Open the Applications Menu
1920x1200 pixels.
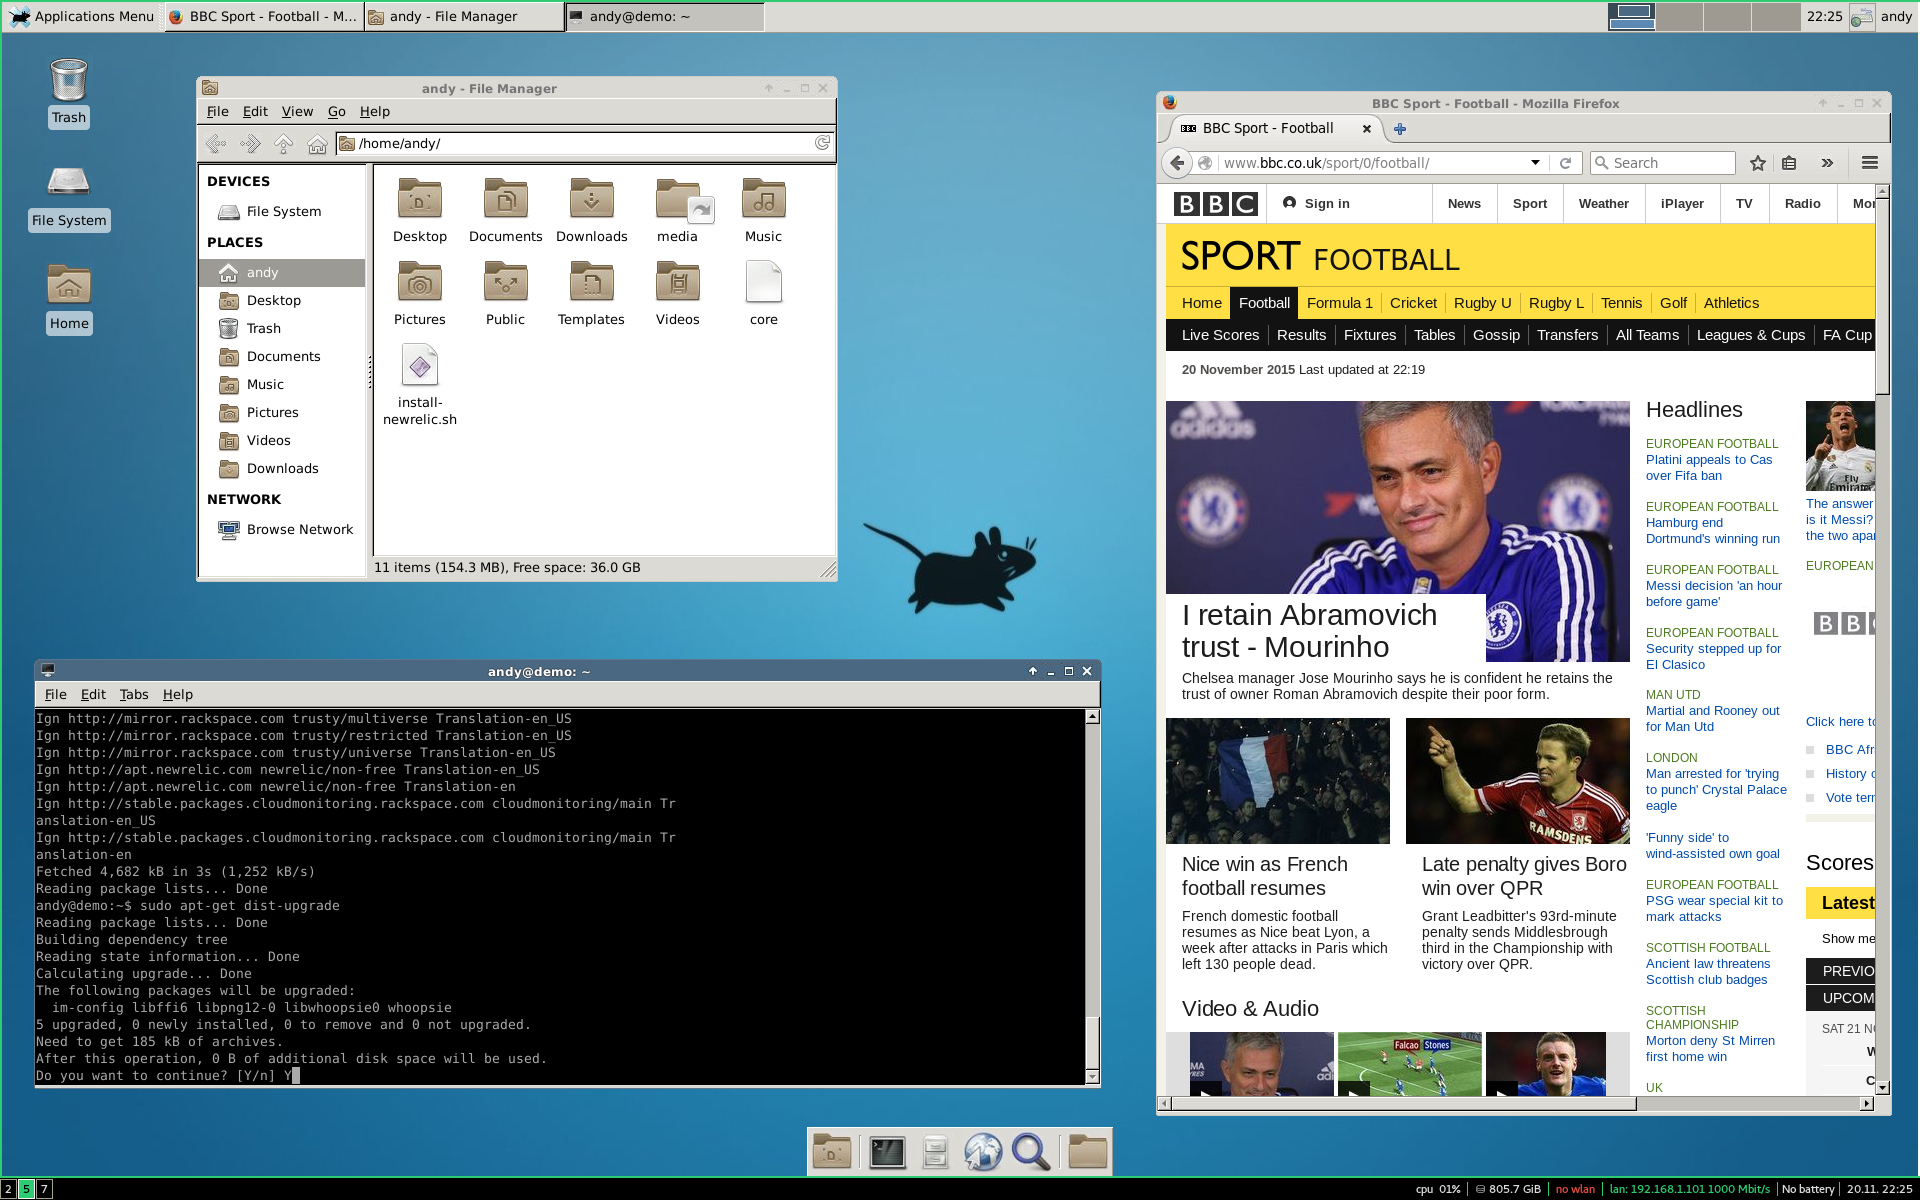pyautogui.click(x=83, y=16)
